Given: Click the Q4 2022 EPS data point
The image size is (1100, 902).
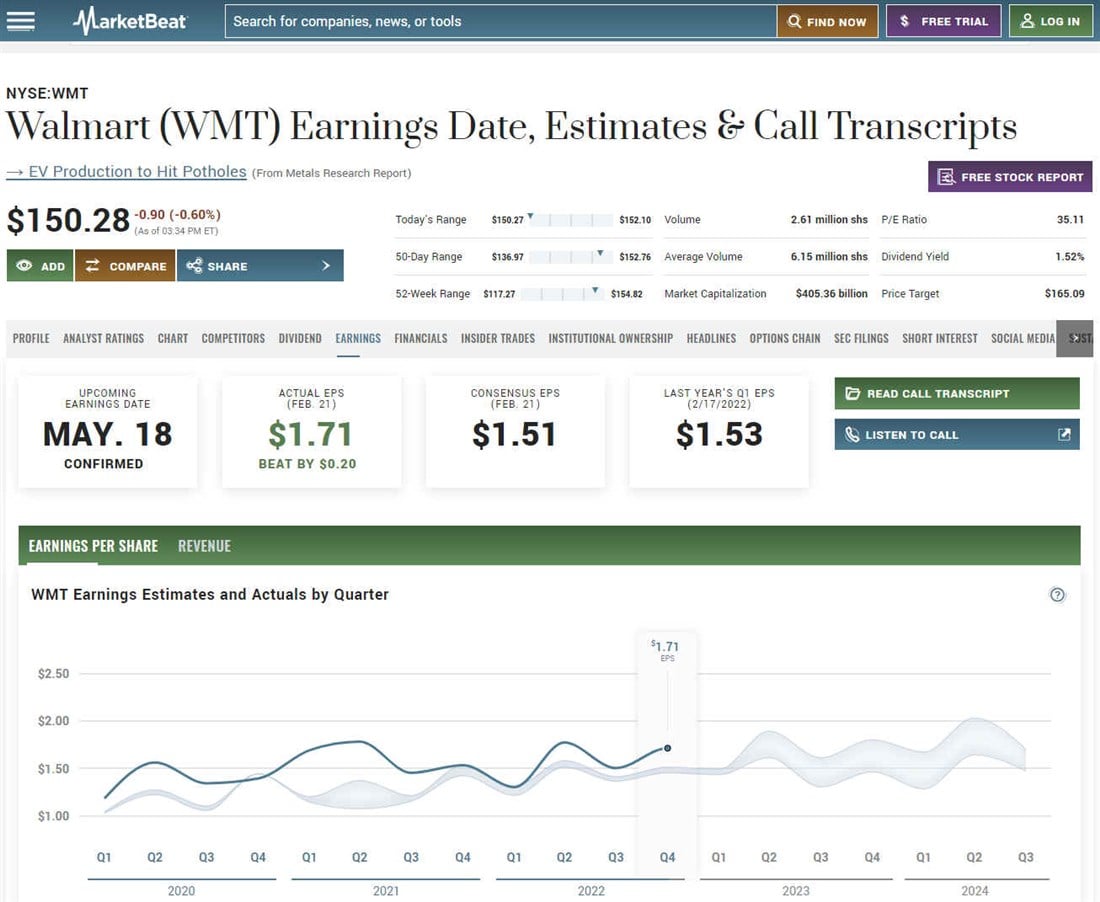Looking at the screenshot, I should pos(667,748).
